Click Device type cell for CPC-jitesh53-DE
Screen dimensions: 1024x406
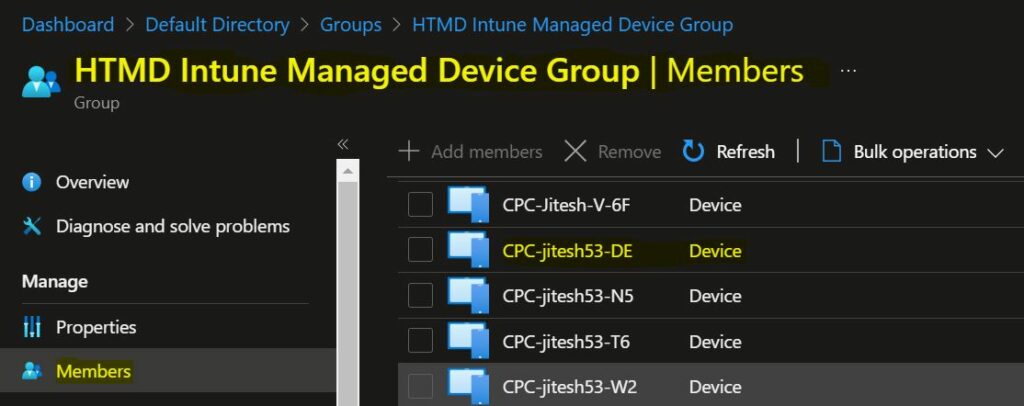(x=715, y=251)
